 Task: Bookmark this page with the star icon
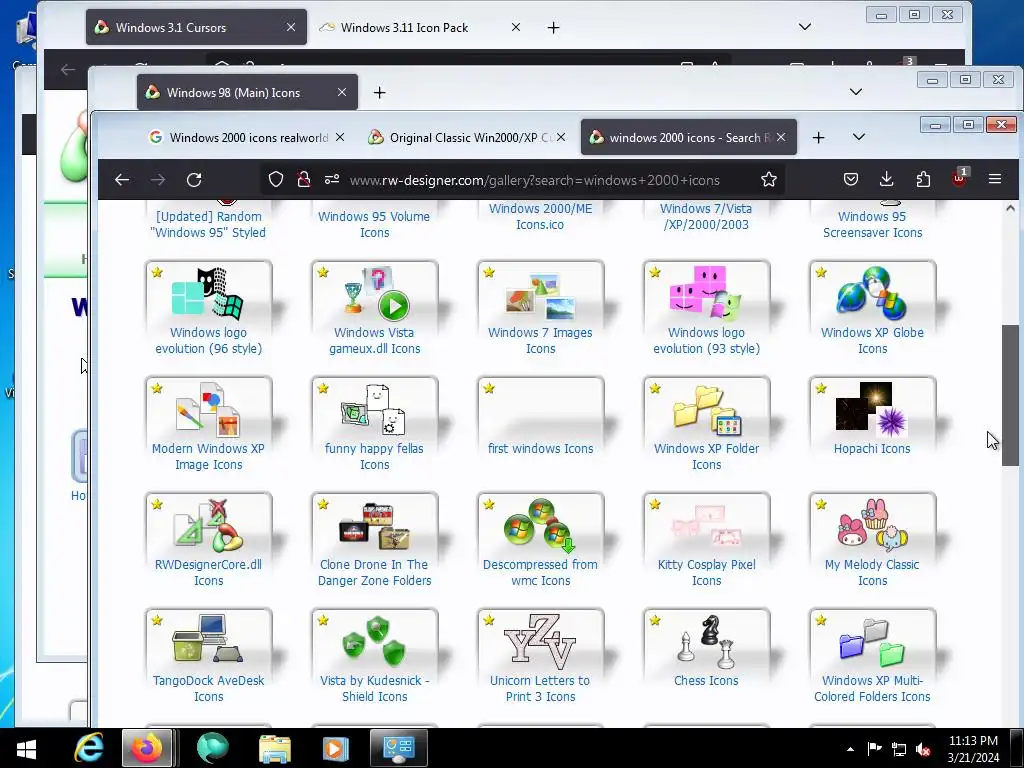(x=769, y=180)
